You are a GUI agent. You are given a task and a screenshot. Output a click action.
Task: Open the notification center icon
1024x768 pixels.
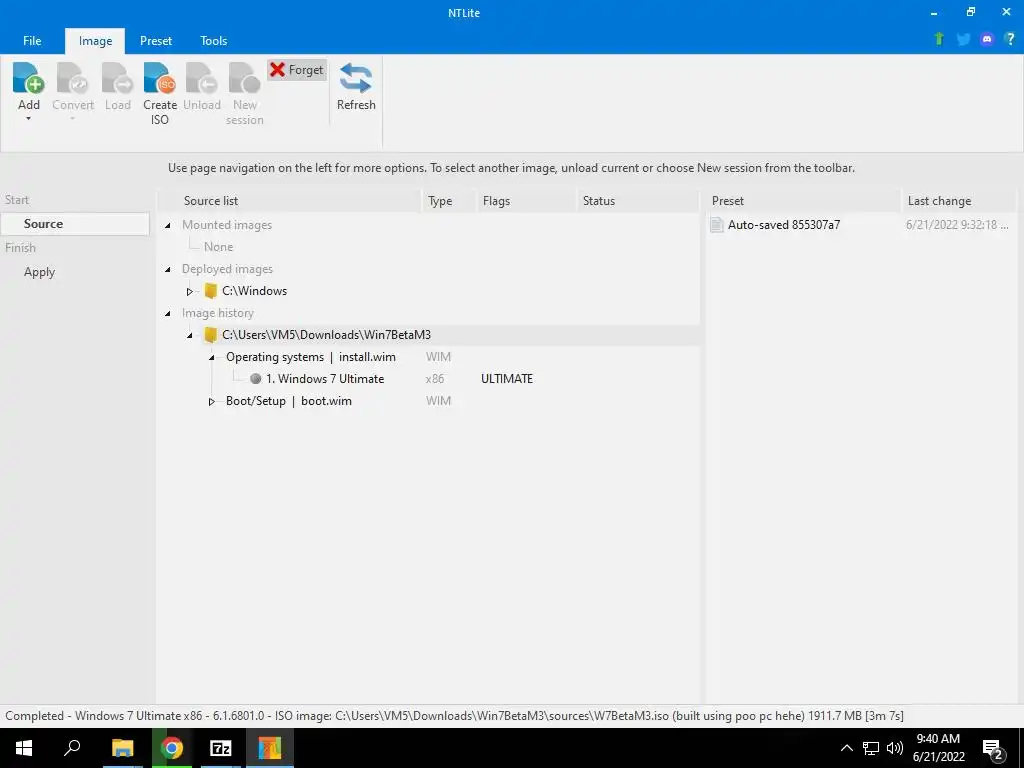pyautogui.click(x=993, y=750)
